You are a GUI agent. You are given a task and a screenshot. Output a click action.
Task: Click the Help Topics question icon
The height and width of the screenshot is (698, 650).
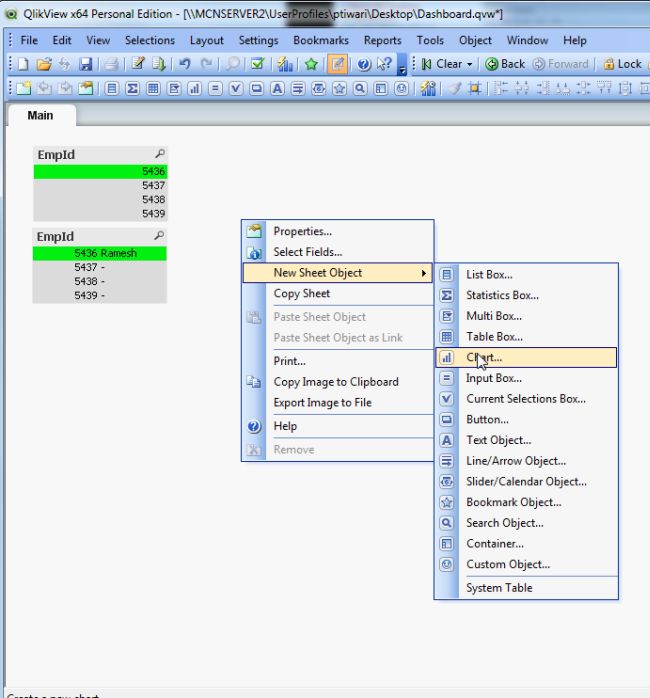click(363, 64)
